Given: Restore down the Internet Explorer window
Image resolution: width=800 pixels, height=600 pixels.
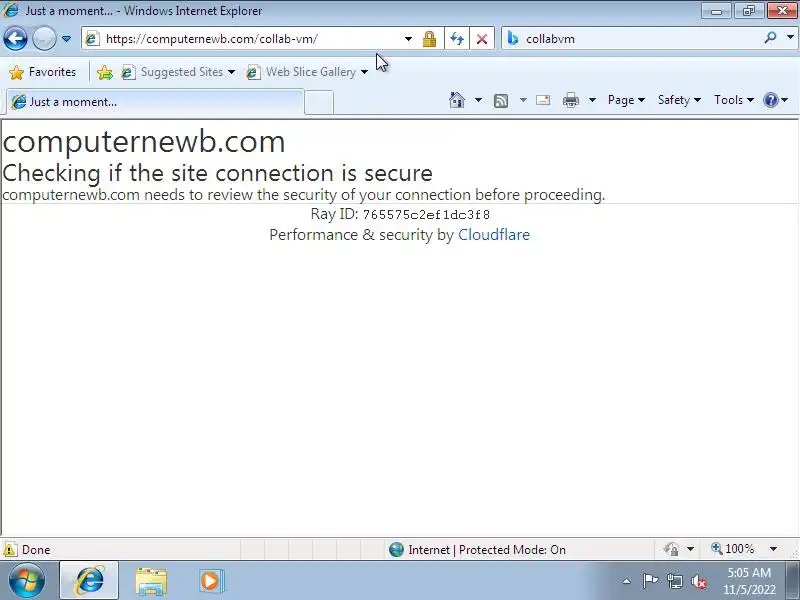Looking at the screenshot, I should coord(748,11).
